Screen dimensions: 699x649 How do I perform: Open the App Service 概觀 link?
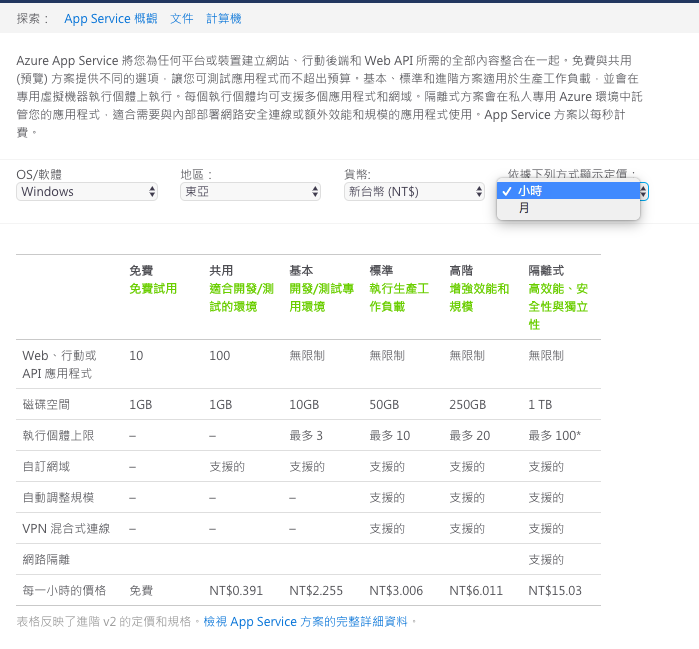pyautogui.click(x=111, y=19)
